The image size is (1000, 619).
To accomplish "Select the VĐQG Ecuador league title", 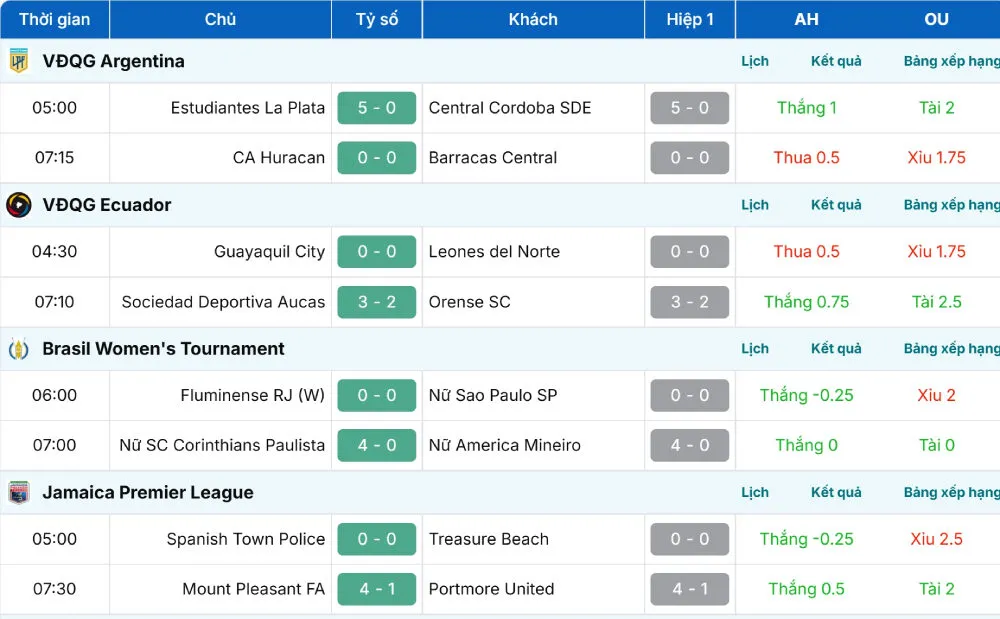I will (107, 205).
